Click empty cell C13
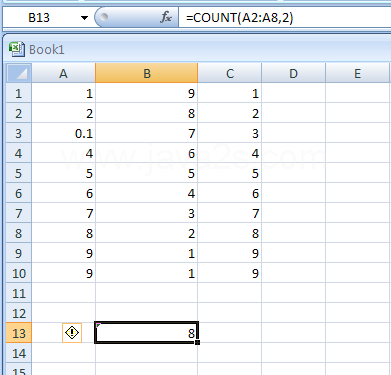391x375 pixels. [x=230, y=333]
